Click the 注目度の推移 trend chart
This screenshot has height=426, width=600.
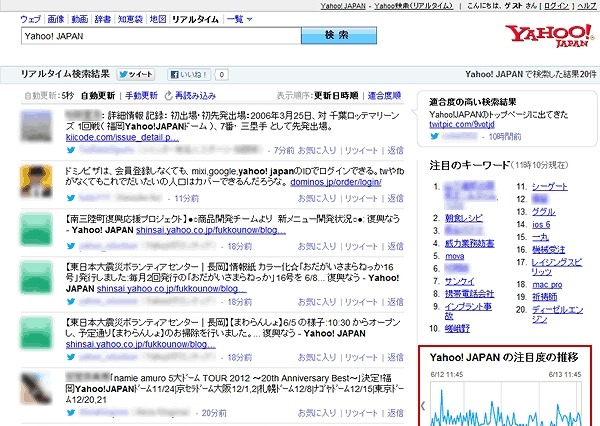(505, 402)
